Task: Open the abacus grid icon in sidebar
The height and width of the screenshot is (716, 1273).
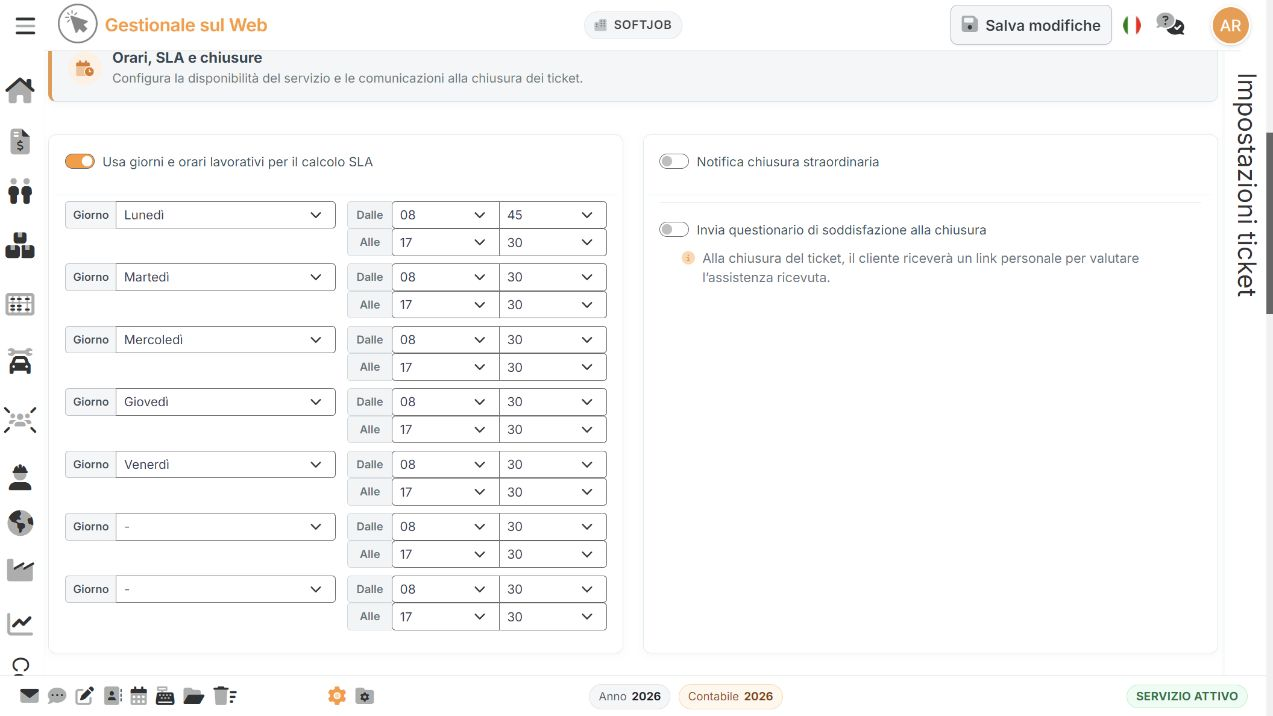Action: [20, 305]
